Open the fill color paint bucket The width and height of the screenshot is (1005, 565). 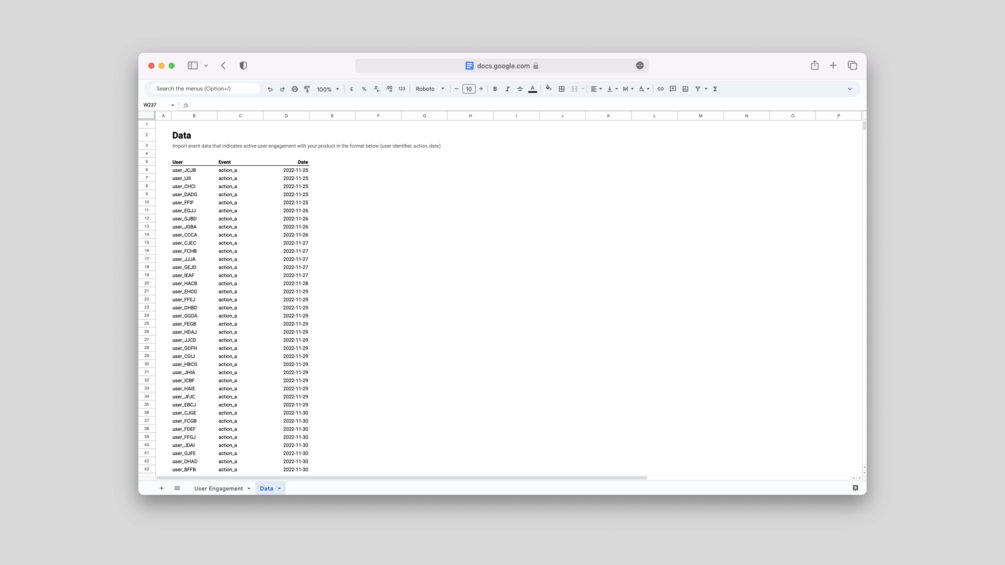click(x=549, y=88)
